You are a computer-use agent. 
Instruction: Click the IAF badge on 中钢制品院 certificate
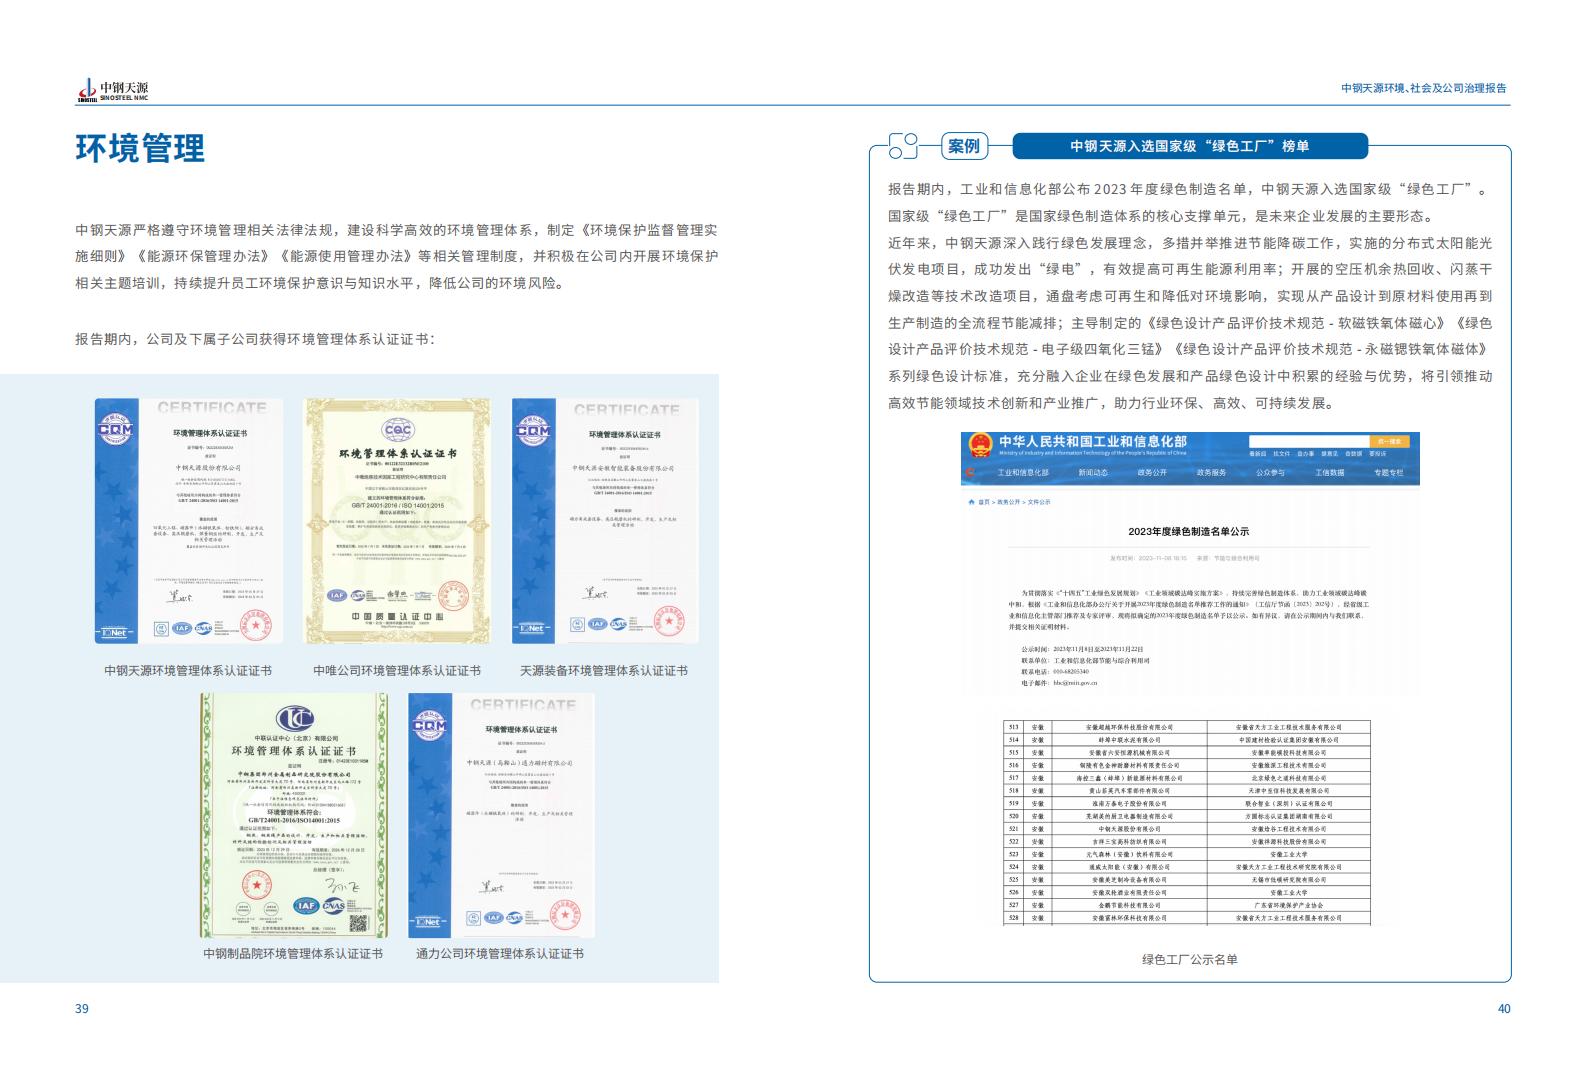305,905
